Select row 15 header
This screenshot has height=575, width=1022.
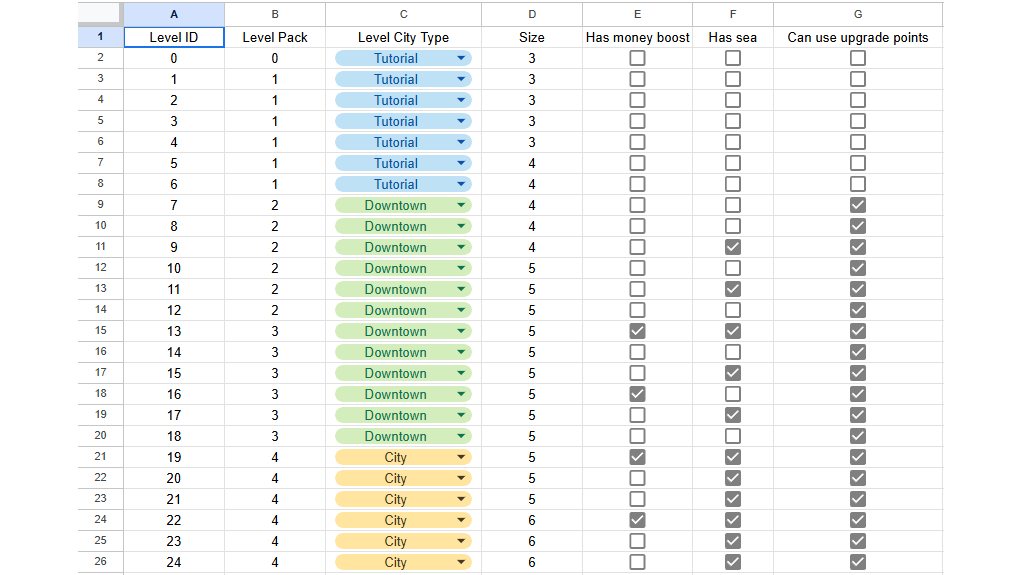click(x=100, y=331)
